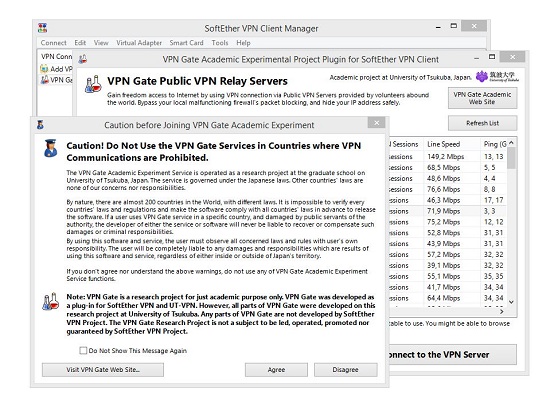Select the 52,8 Mbps server row

coord(448,233)
